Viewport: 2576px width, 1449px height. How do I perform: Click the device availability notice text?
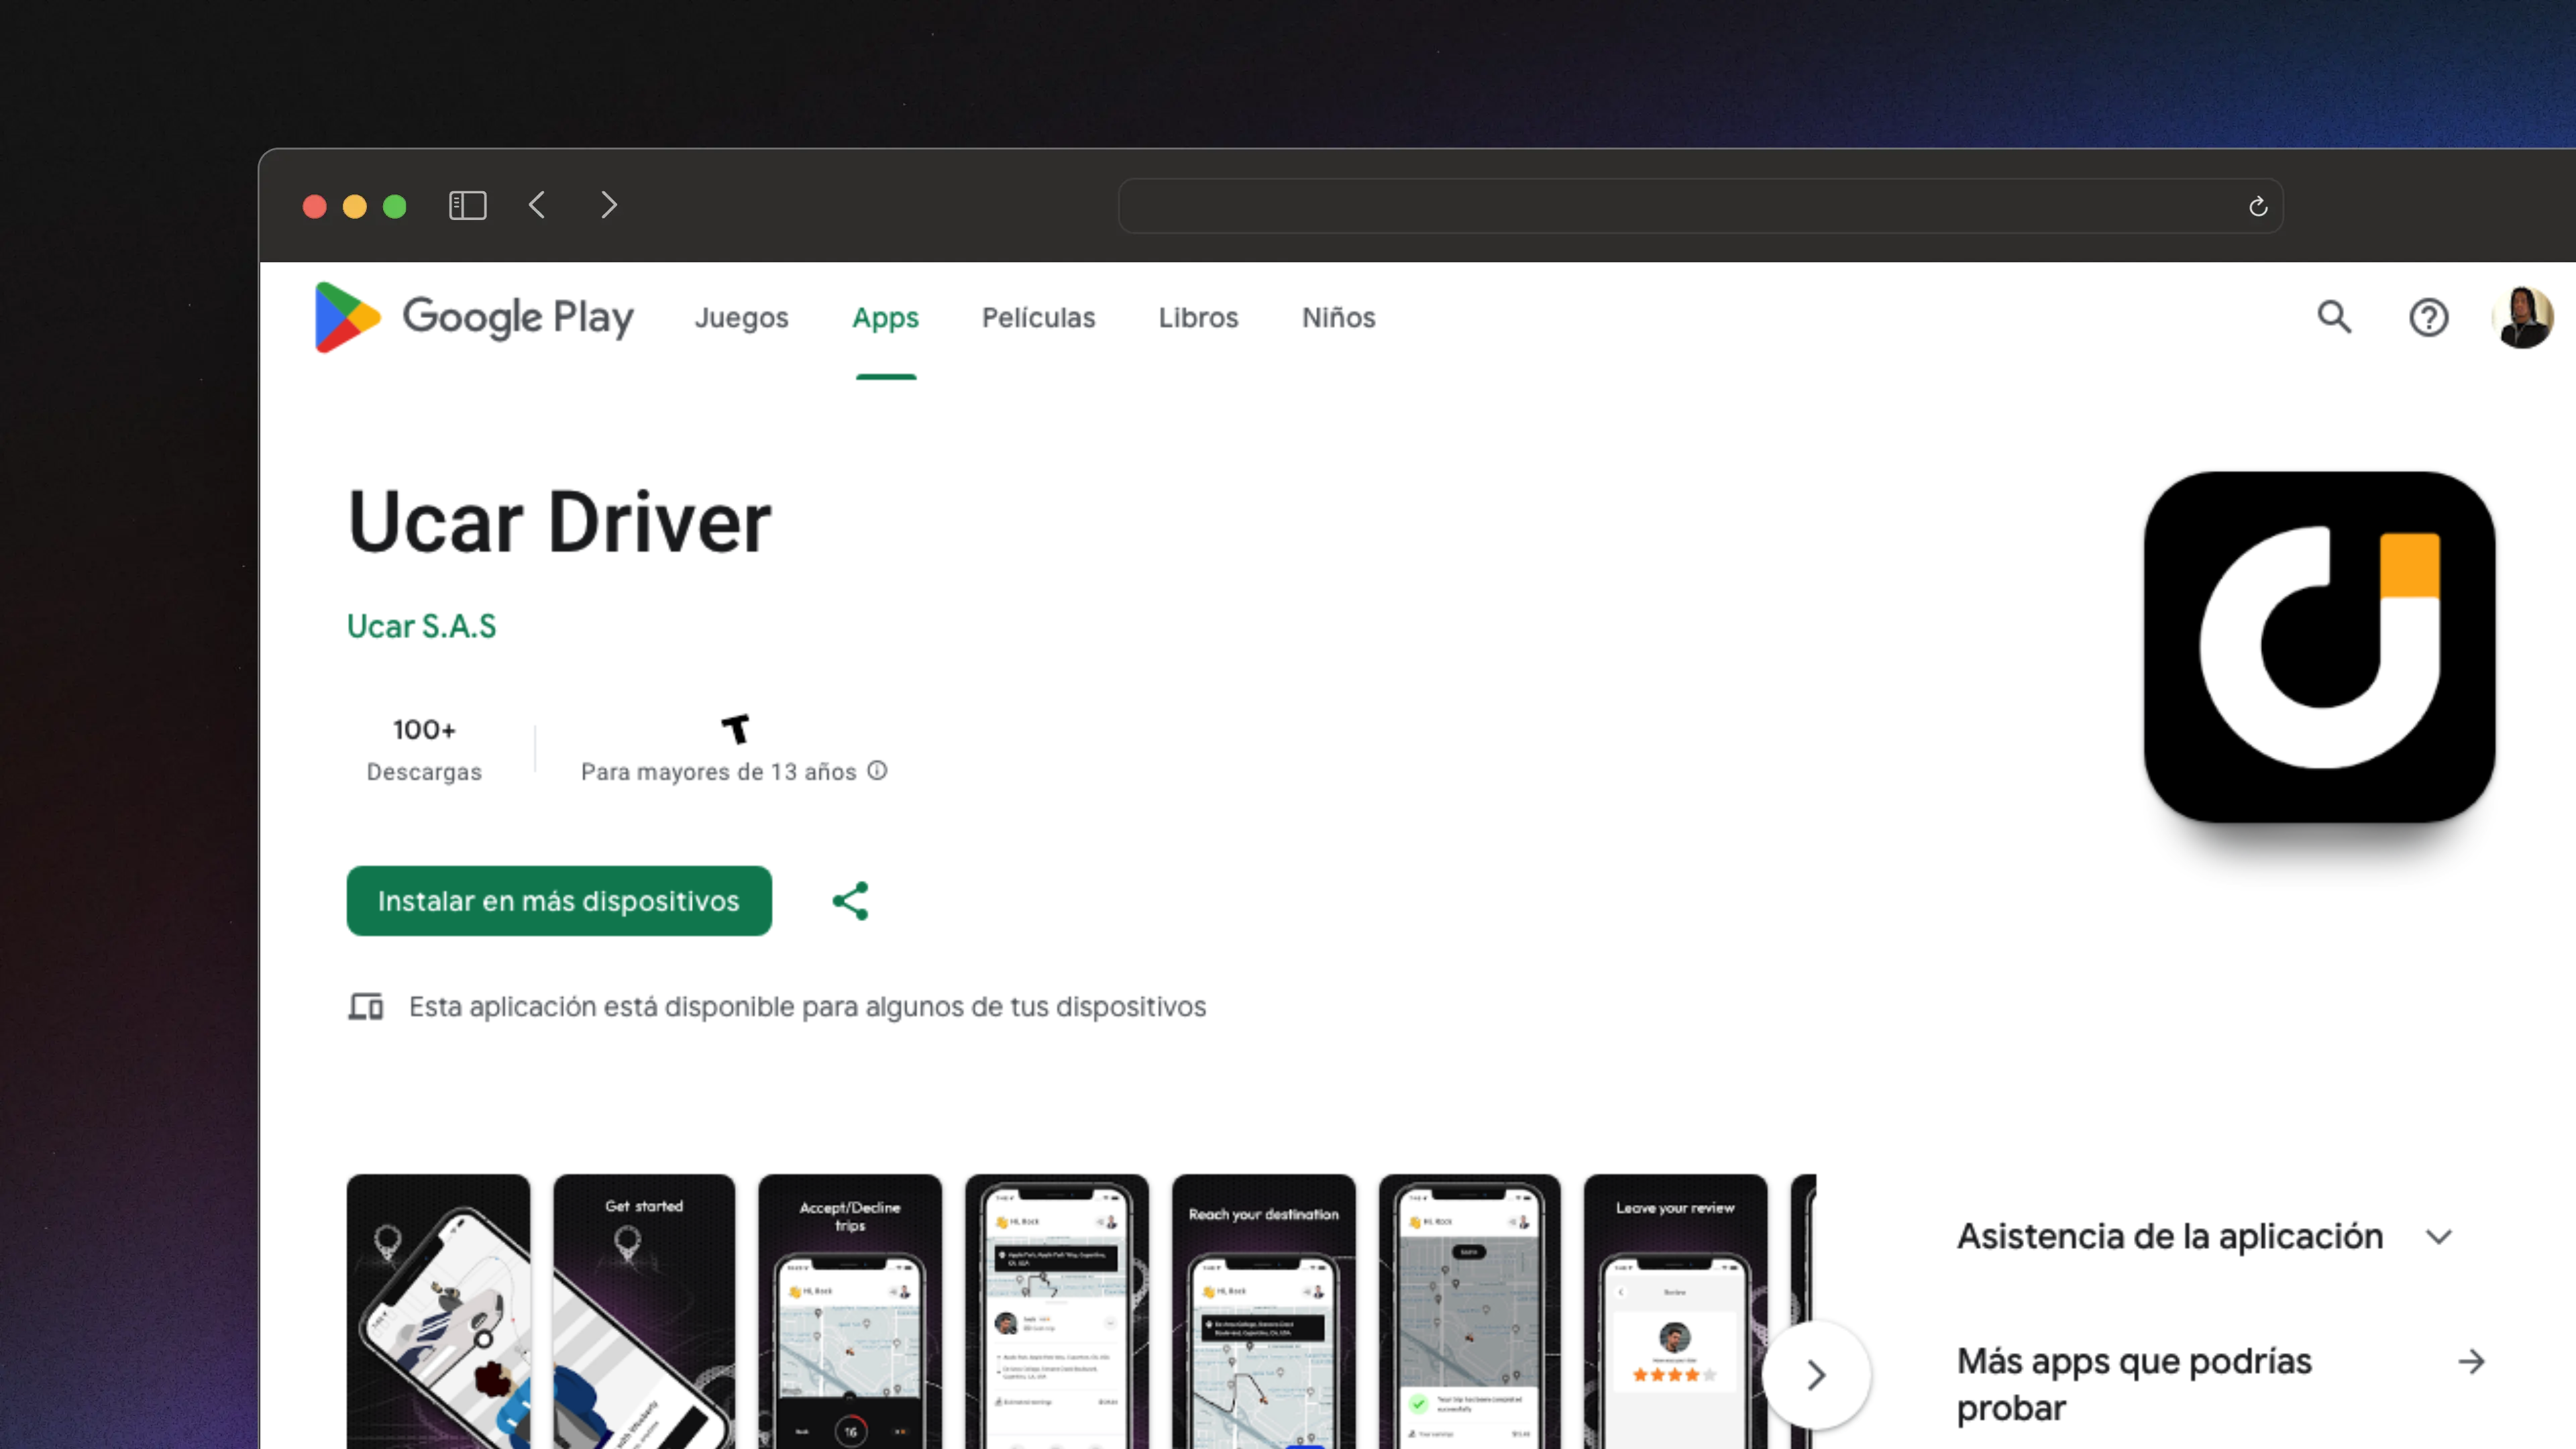[807, 1006]
